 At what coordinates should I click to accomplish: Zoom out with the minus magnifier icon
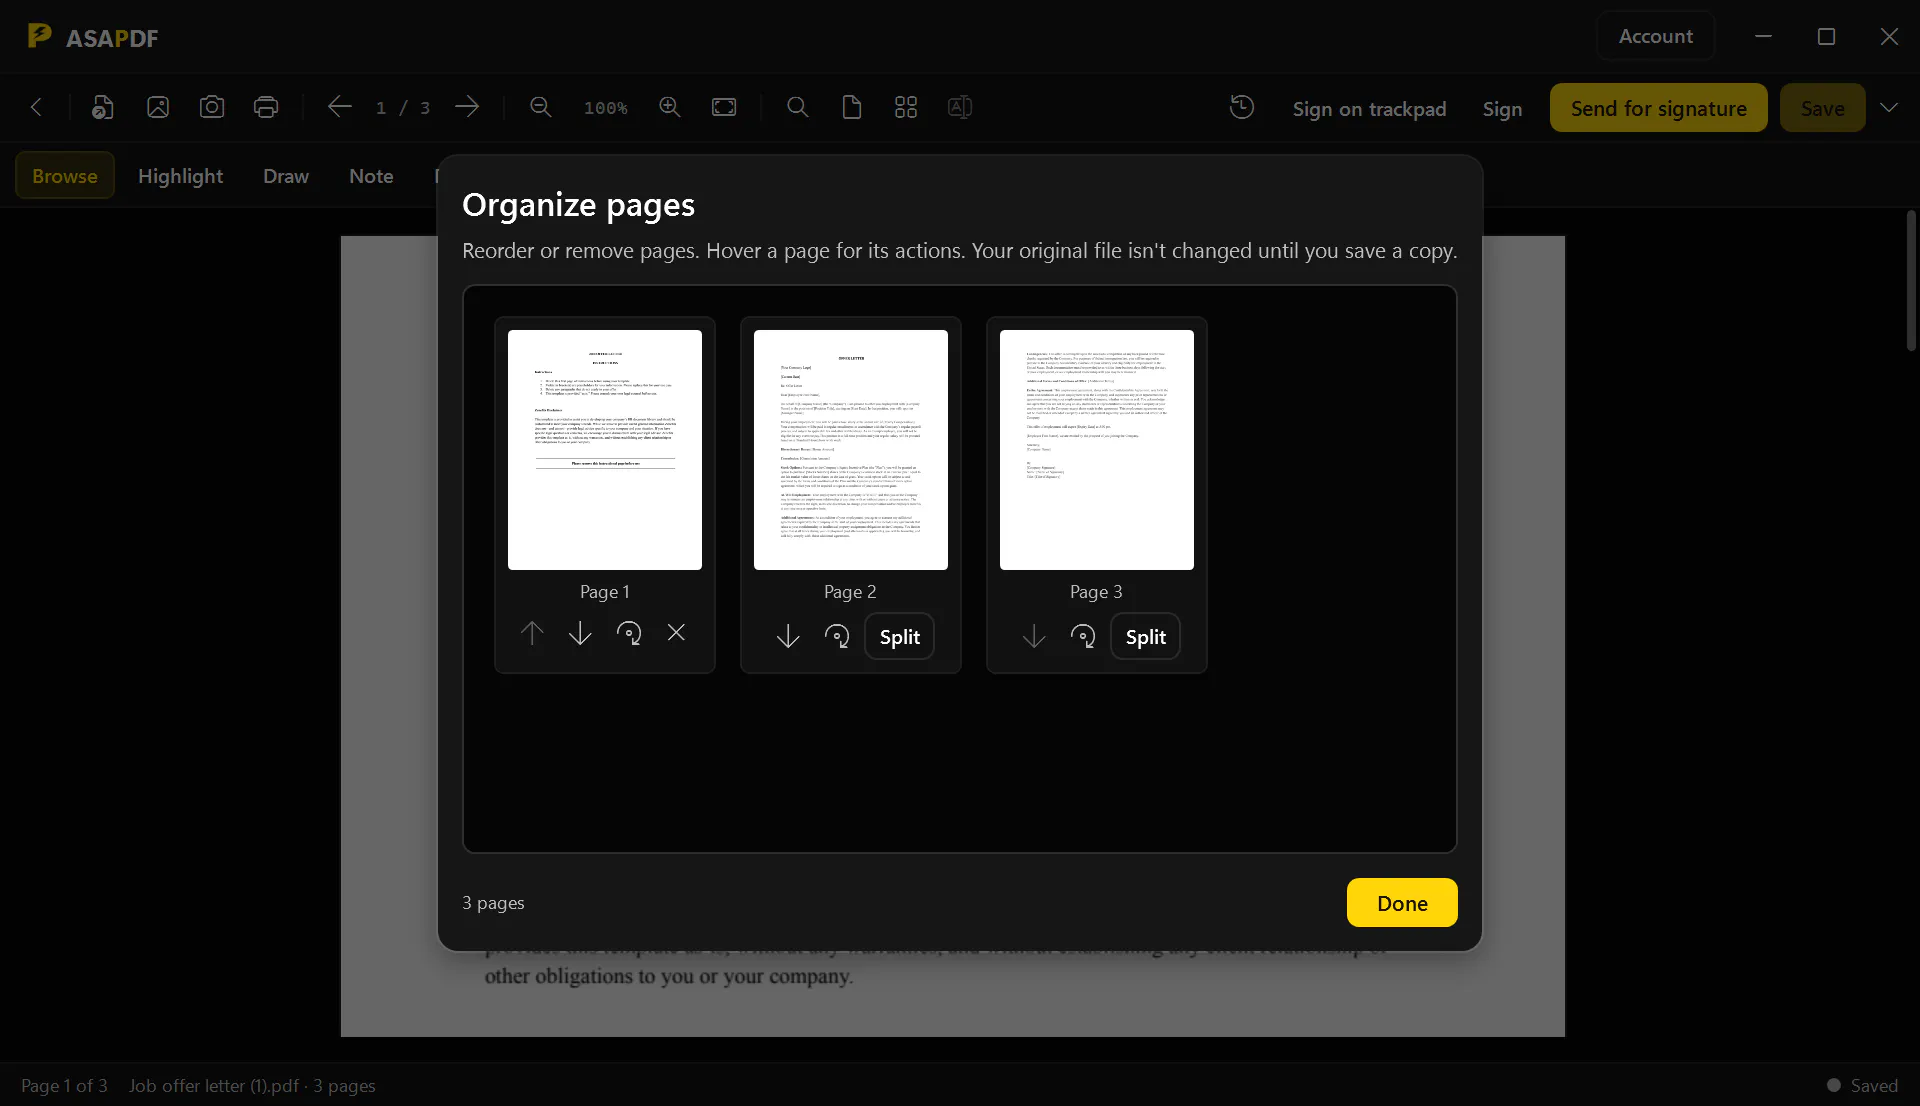coord(541,107)
